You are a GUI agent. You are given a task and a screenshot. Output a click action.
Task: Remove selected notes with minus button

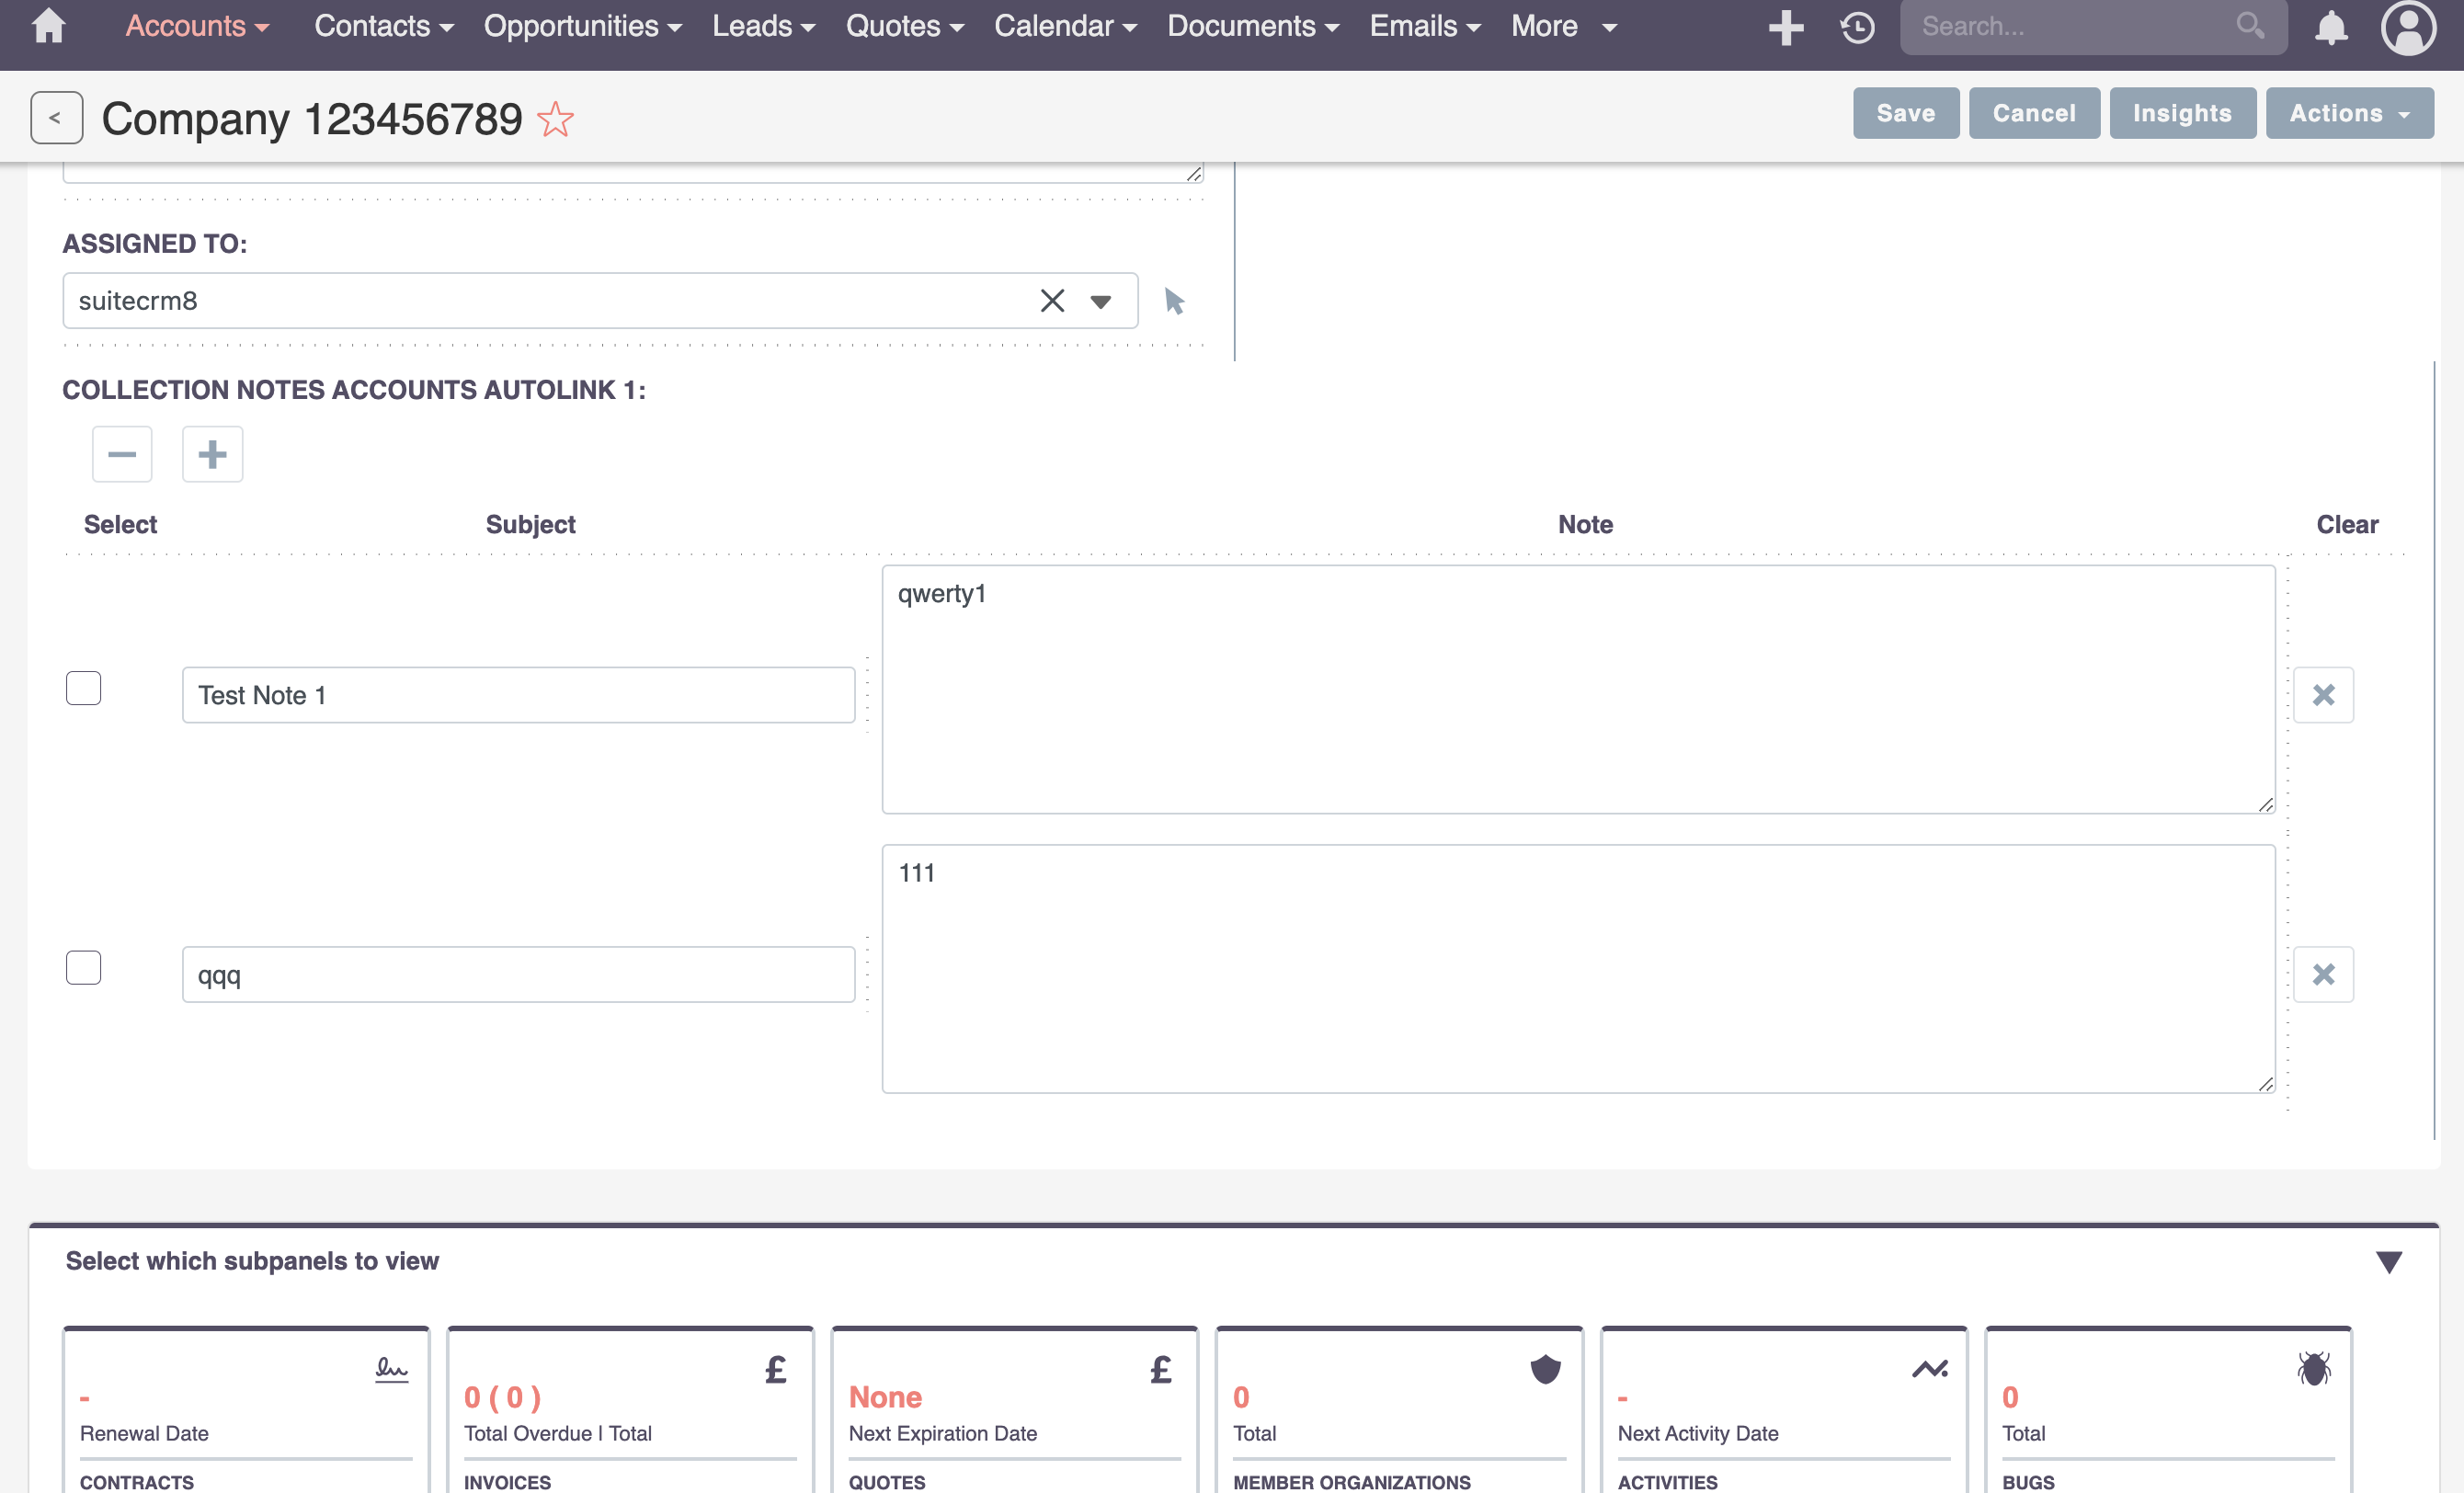pyautogui.click(x=122, y=454)
